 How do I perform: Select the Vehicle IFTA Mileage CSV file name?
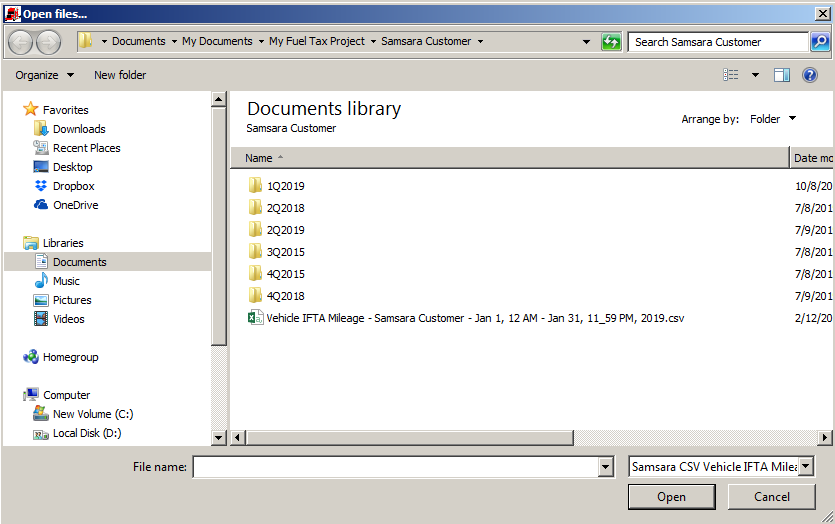pyautogui.click(x=475, y=318)
